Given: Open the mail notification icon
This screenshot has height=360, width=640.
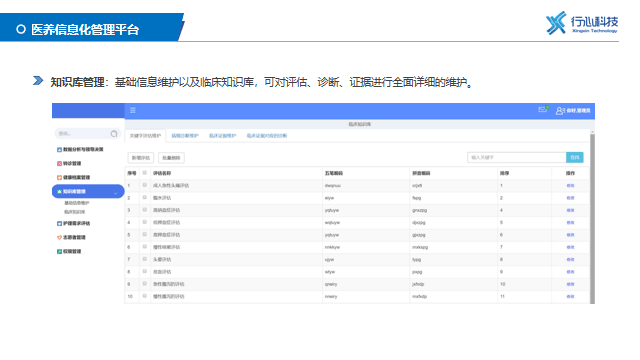Looking at the screenshot, I should point(542,110).
